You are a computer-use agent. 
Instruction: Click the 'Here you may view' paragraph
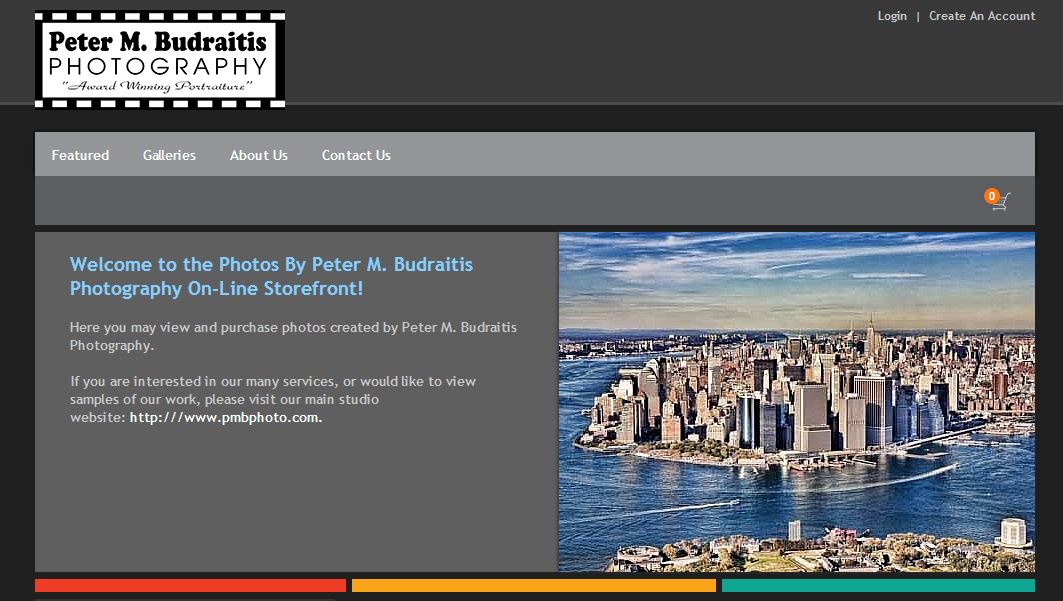tap(293, 336)
